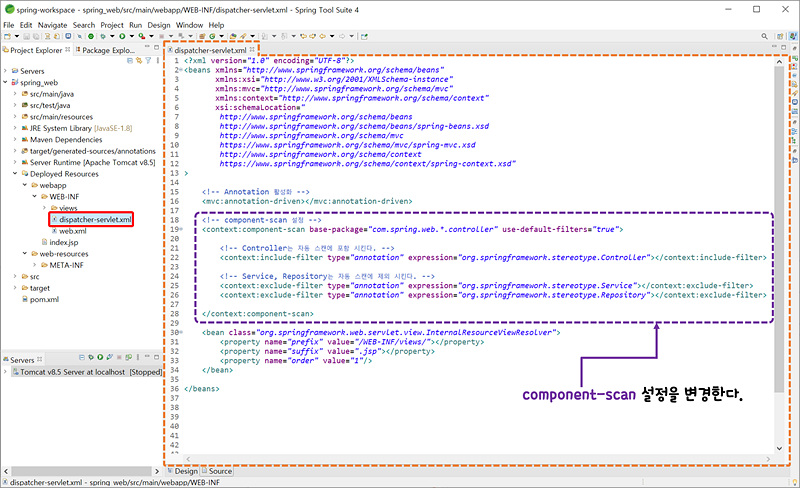800x488 pixels.
Task: Click the Save All toolbar icon
Action: tap(36, 36)
